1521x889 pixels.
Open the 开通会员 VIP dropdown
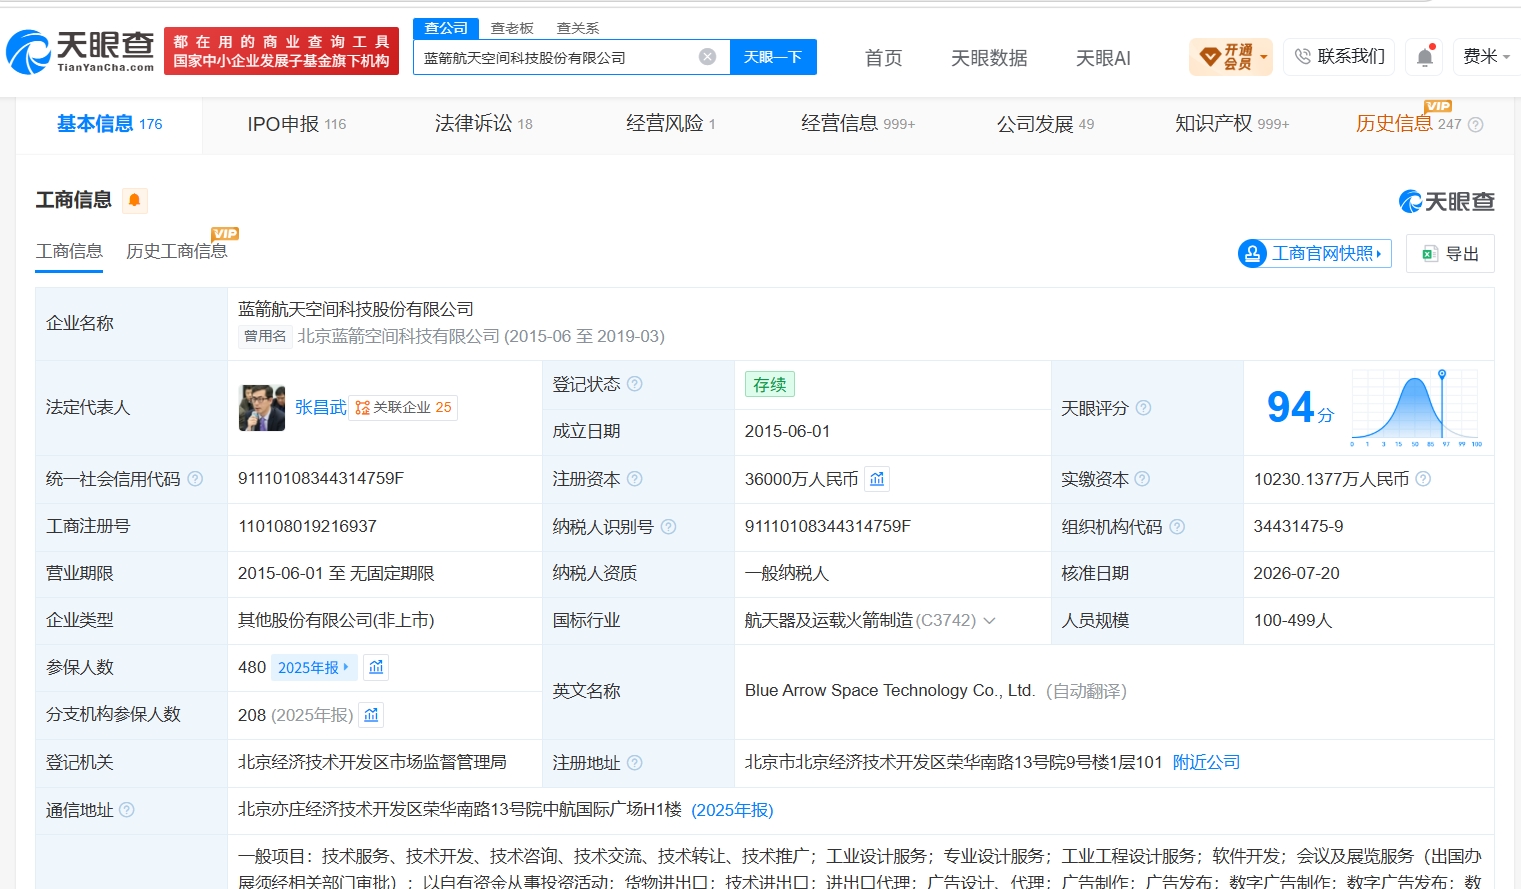point(1231,57)
